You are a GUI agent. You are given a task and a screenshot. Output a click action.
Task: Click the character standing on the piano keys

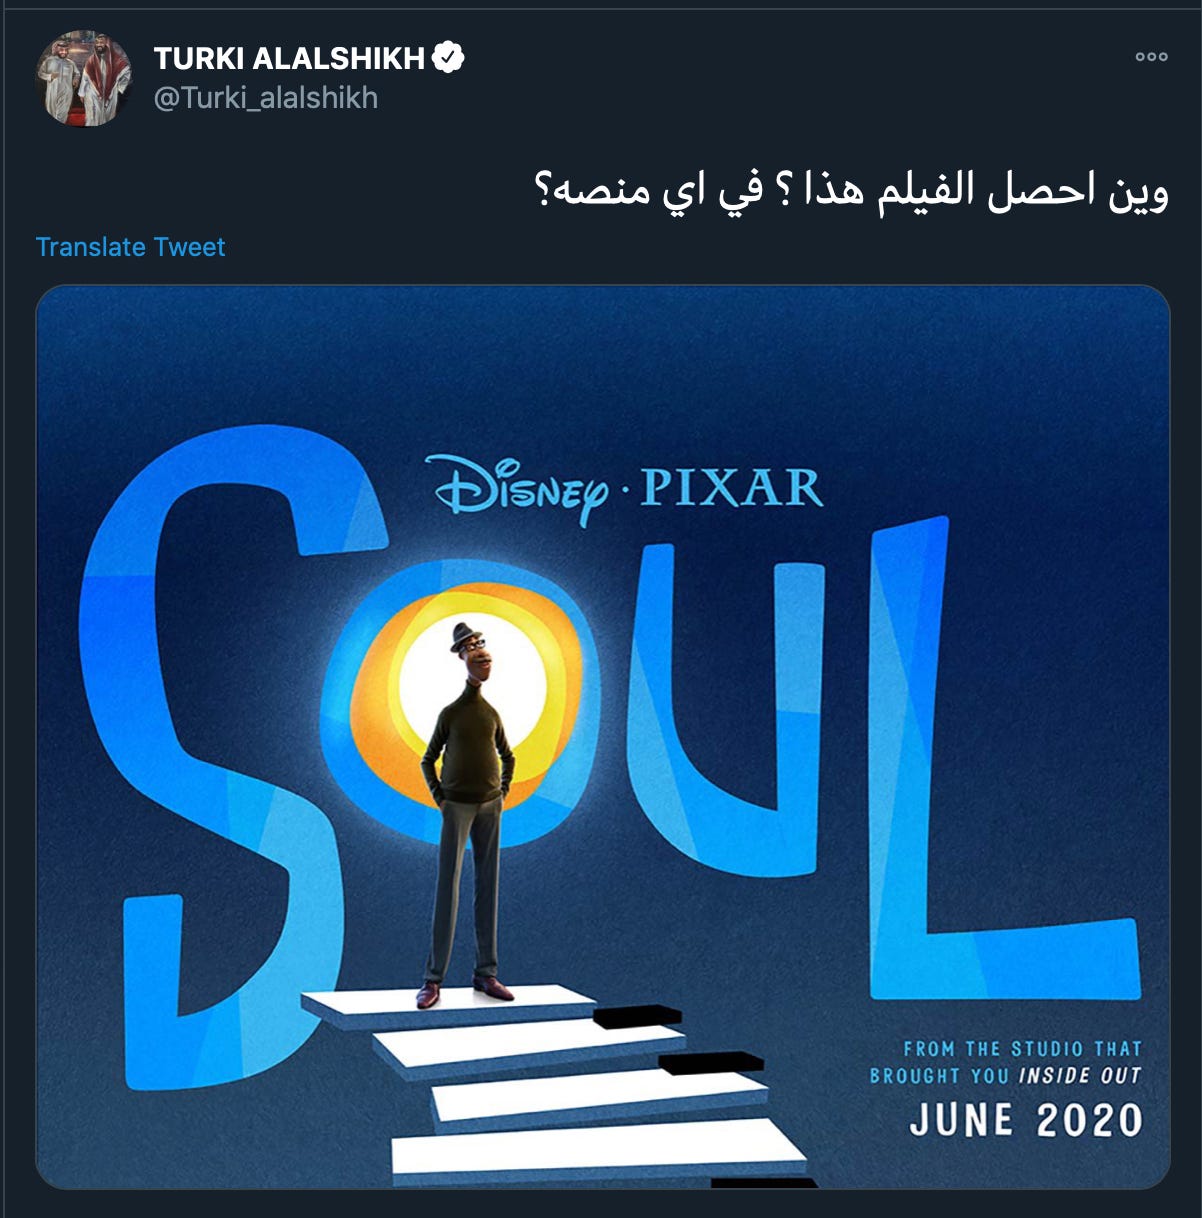pyautogui.click(x=468, y=815)
